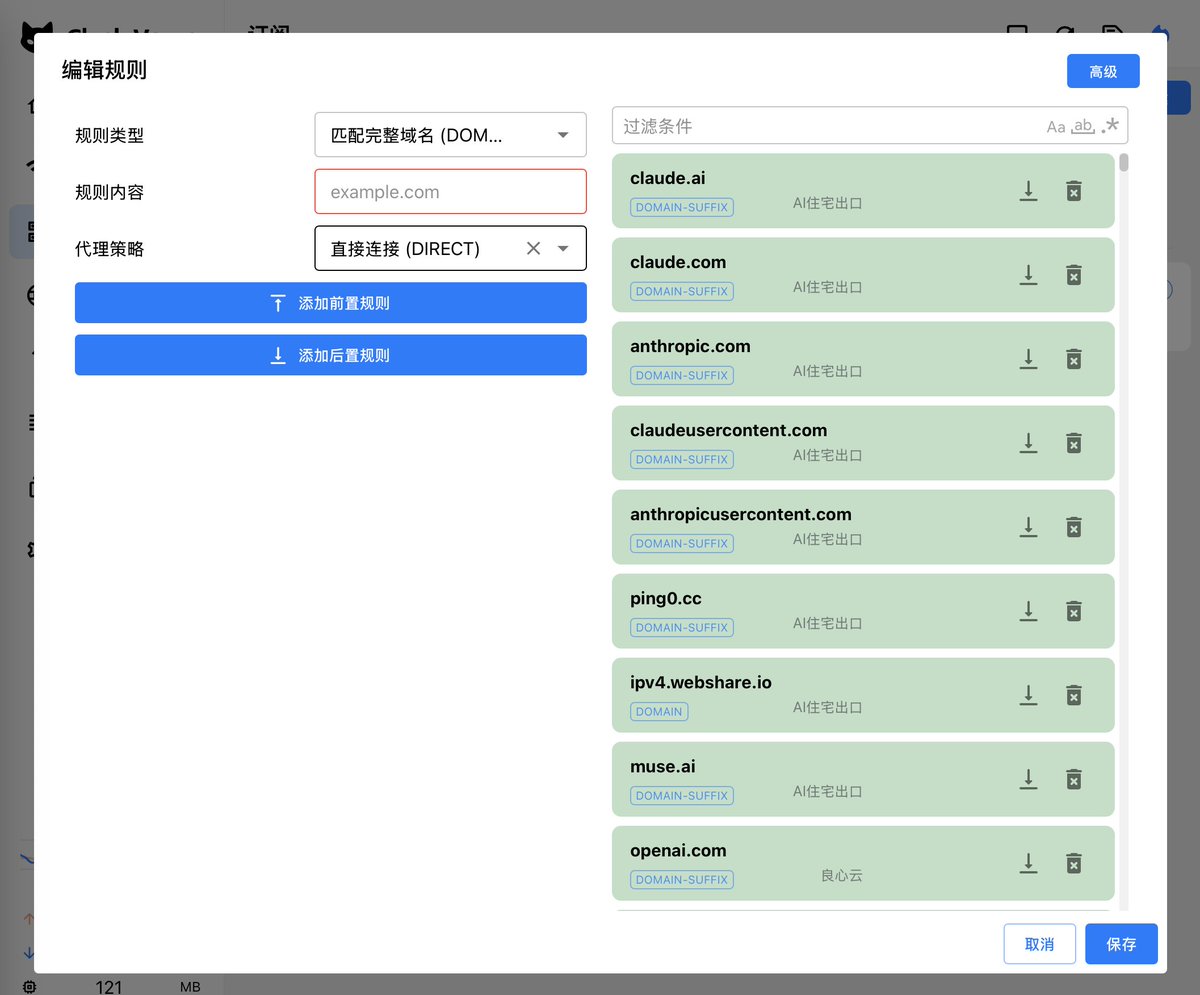Click 保存 to save rules
This screenshot has height=995, width=1200.
pos(1121,944)
